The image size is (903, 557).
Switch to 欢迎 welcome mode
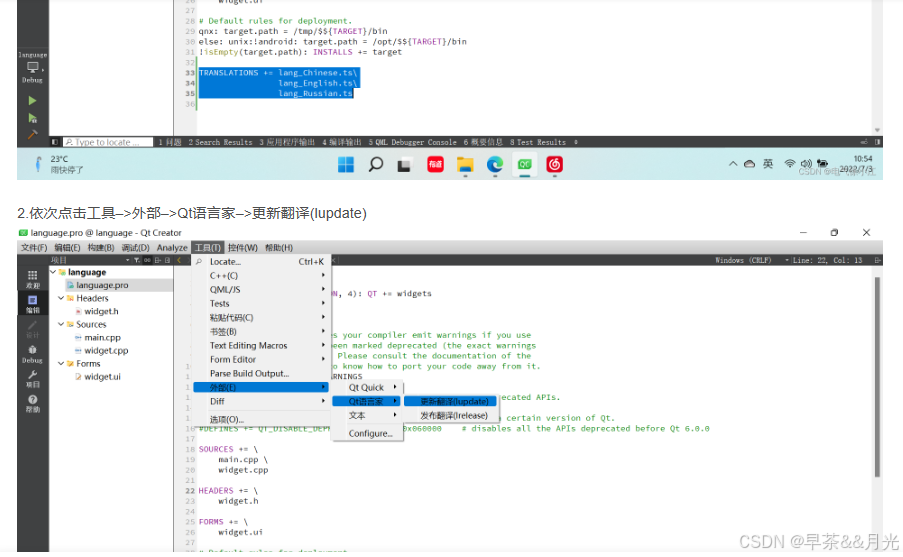click(32, 279)
